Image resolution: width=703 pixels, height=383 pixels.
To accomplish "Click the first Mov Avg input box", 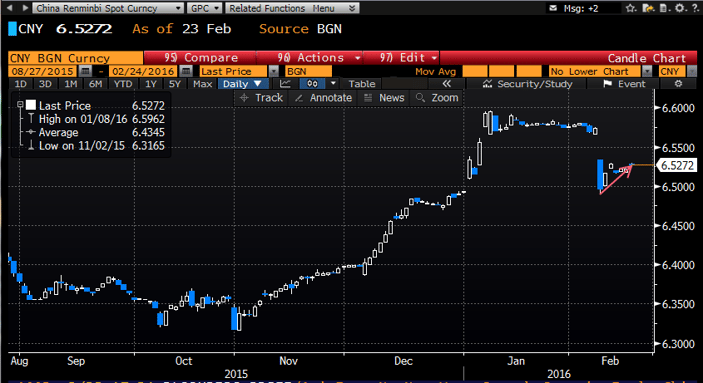I will pyautogui.click(x=475, y=71).
